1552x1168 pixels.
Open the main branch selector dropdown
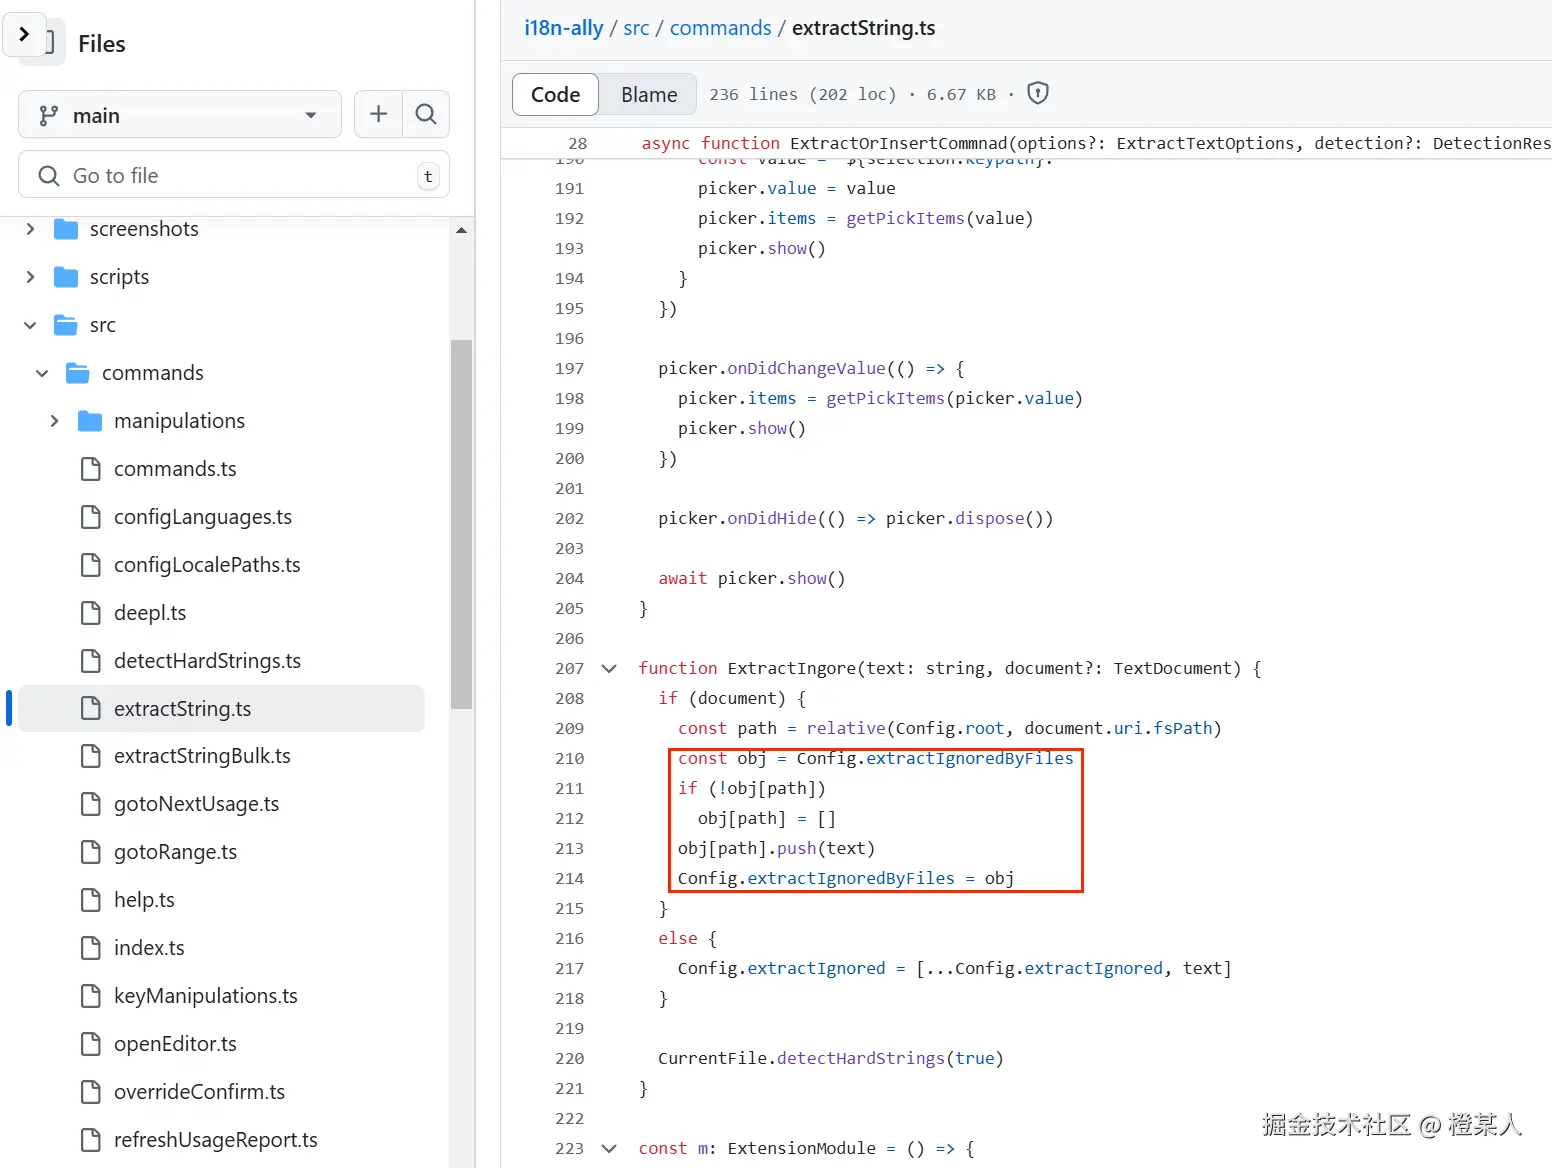tap(180, 115)
